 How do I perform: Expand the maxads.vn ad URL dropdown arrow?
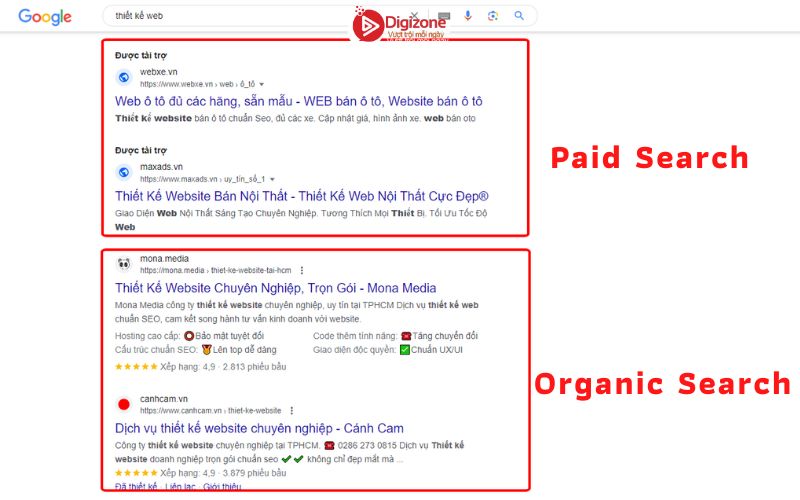pyautogui.click(x=272, y=179)
